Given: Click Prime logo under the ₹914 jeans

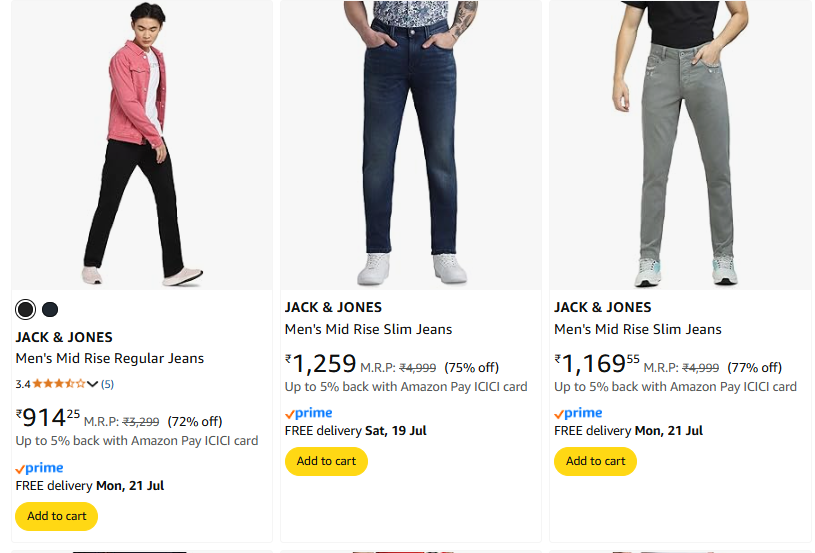Looking at the screenshot, I should [40, 468].
